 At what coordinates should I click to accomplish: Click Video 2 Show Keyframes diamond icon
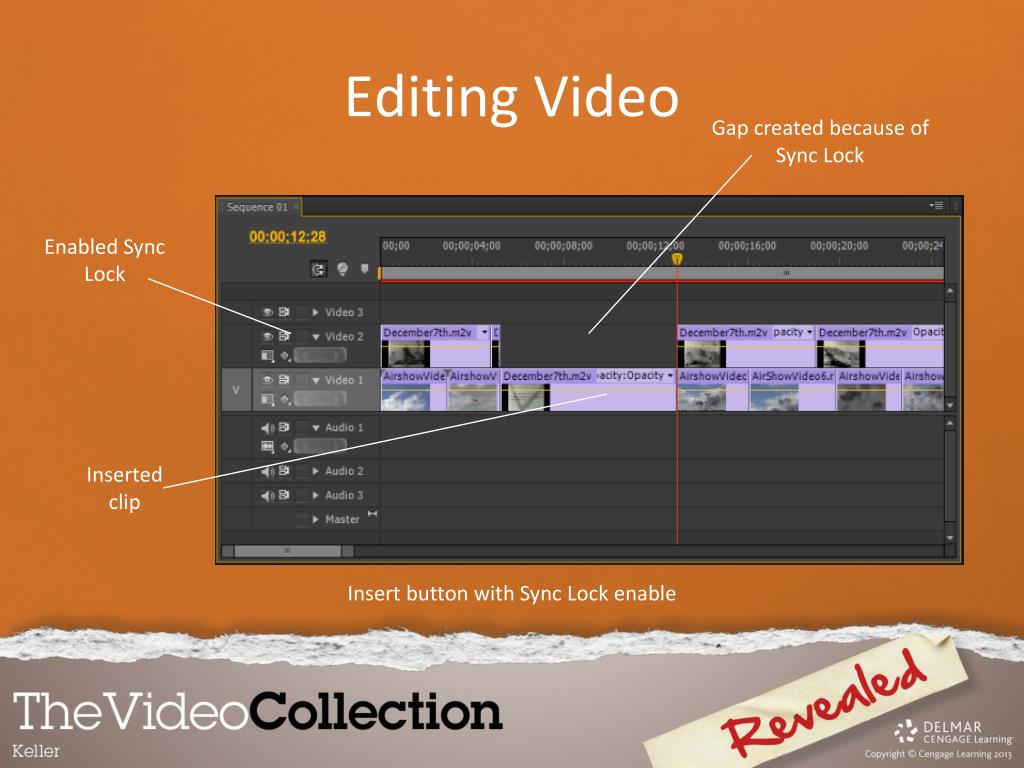pyautogui.click(x=285, y=356)
